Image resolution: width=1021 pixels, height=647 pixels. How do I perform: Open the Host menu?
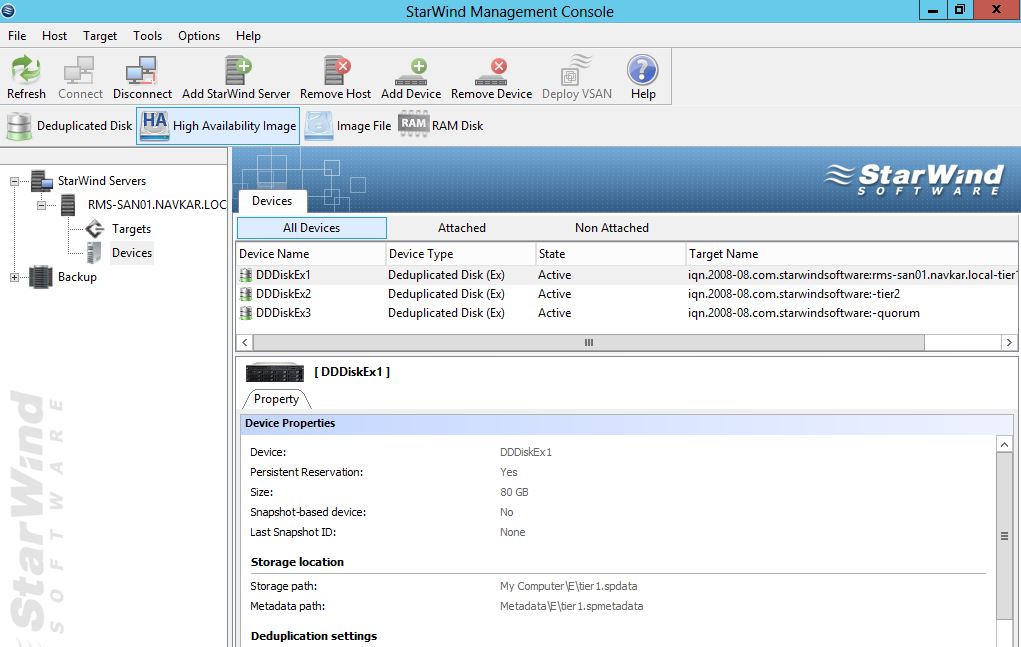click(x=55, y=36)
